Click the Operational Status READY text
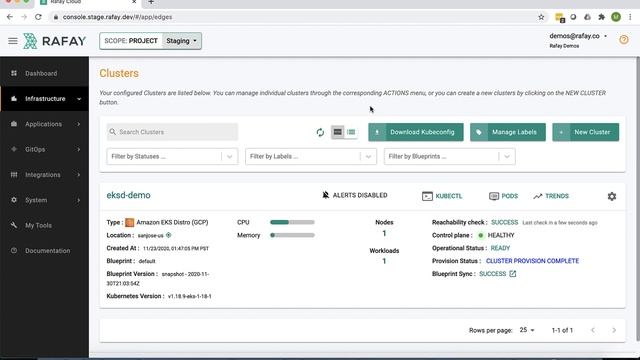 [500, 248]
